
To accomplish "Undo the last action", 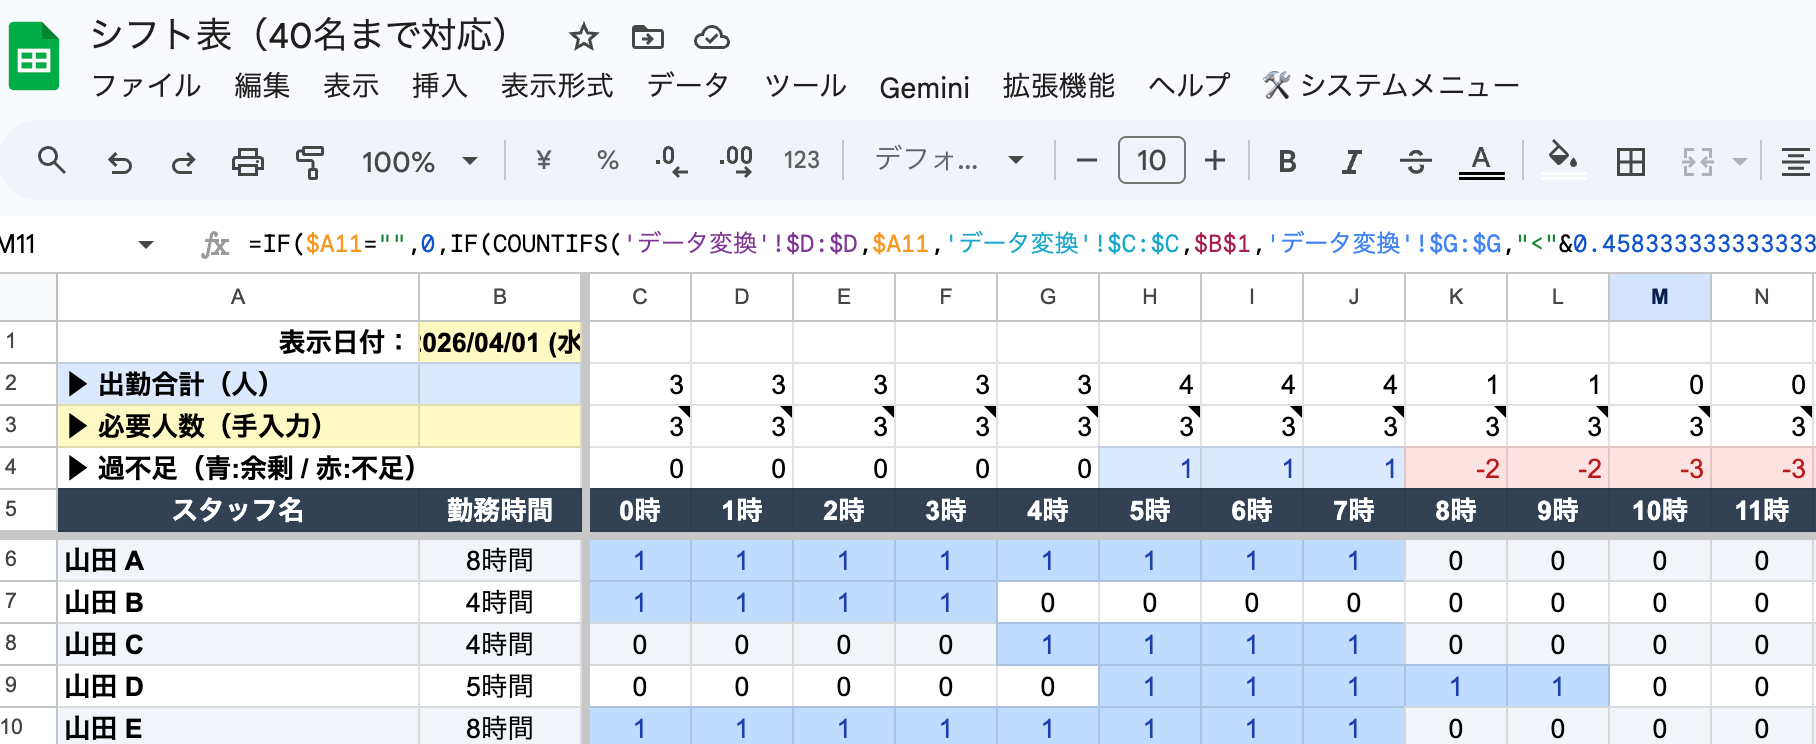I will click(x=119, y=161).
